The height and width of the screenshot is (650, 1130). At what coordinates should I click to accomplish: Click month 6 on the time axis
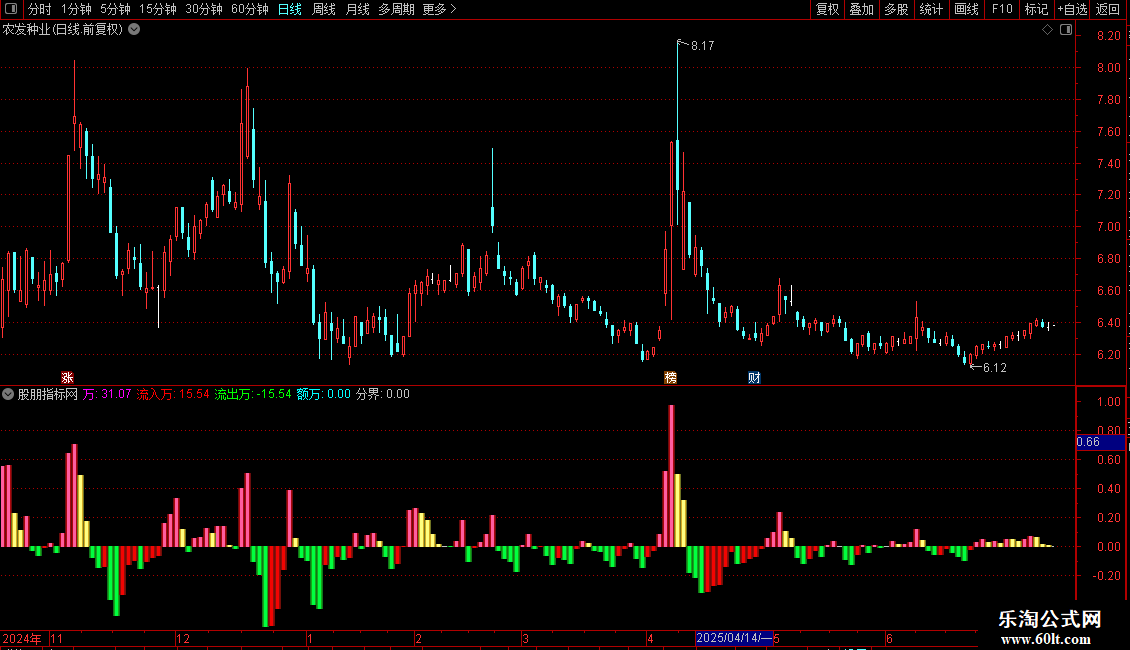(889, 638)
